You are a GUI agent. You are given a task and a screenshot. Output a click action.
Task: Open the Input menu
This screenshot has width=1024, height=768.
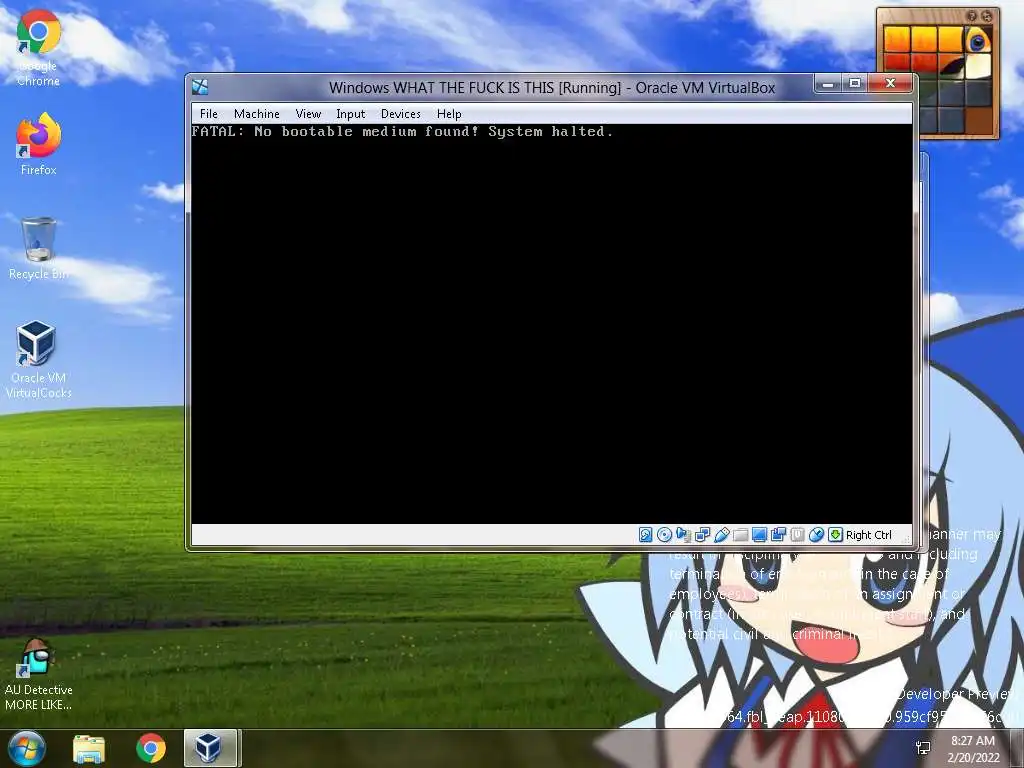[351, 114]
